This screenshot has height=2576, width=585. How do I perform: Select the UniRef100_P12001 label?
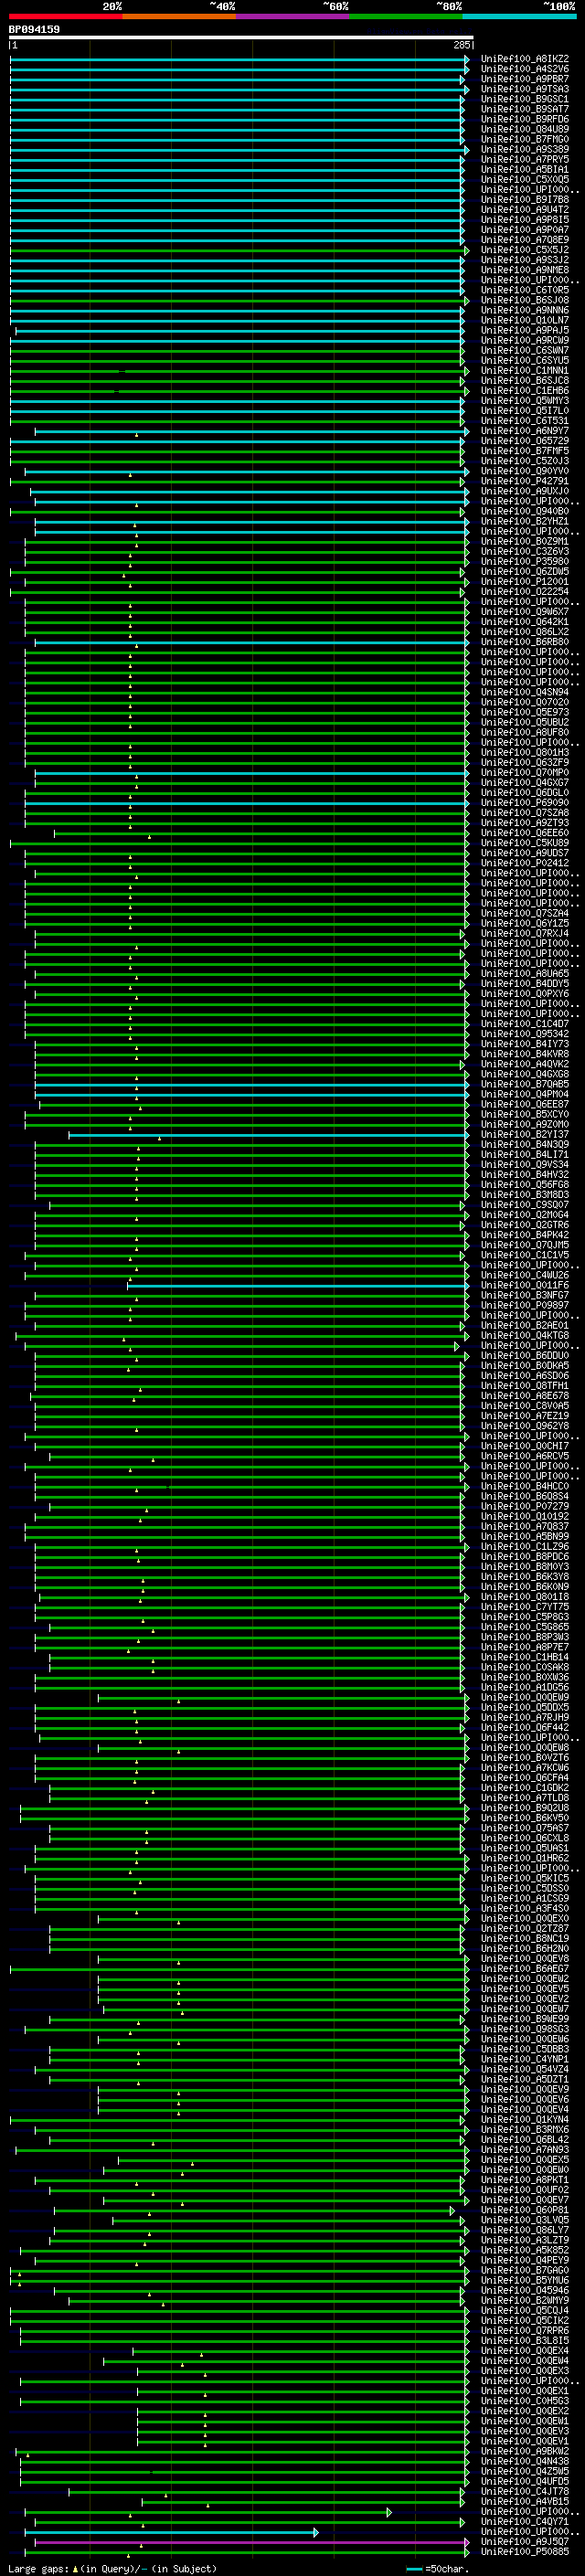click(x=524, y=581)
